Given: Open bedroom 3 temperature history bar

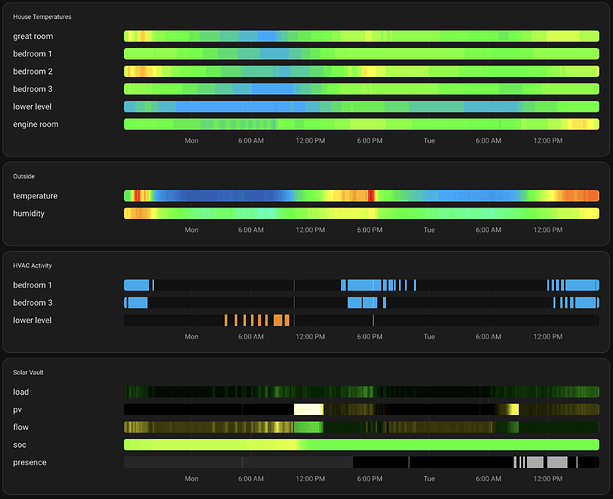Looking at the screenshot, I should (362, 89).
